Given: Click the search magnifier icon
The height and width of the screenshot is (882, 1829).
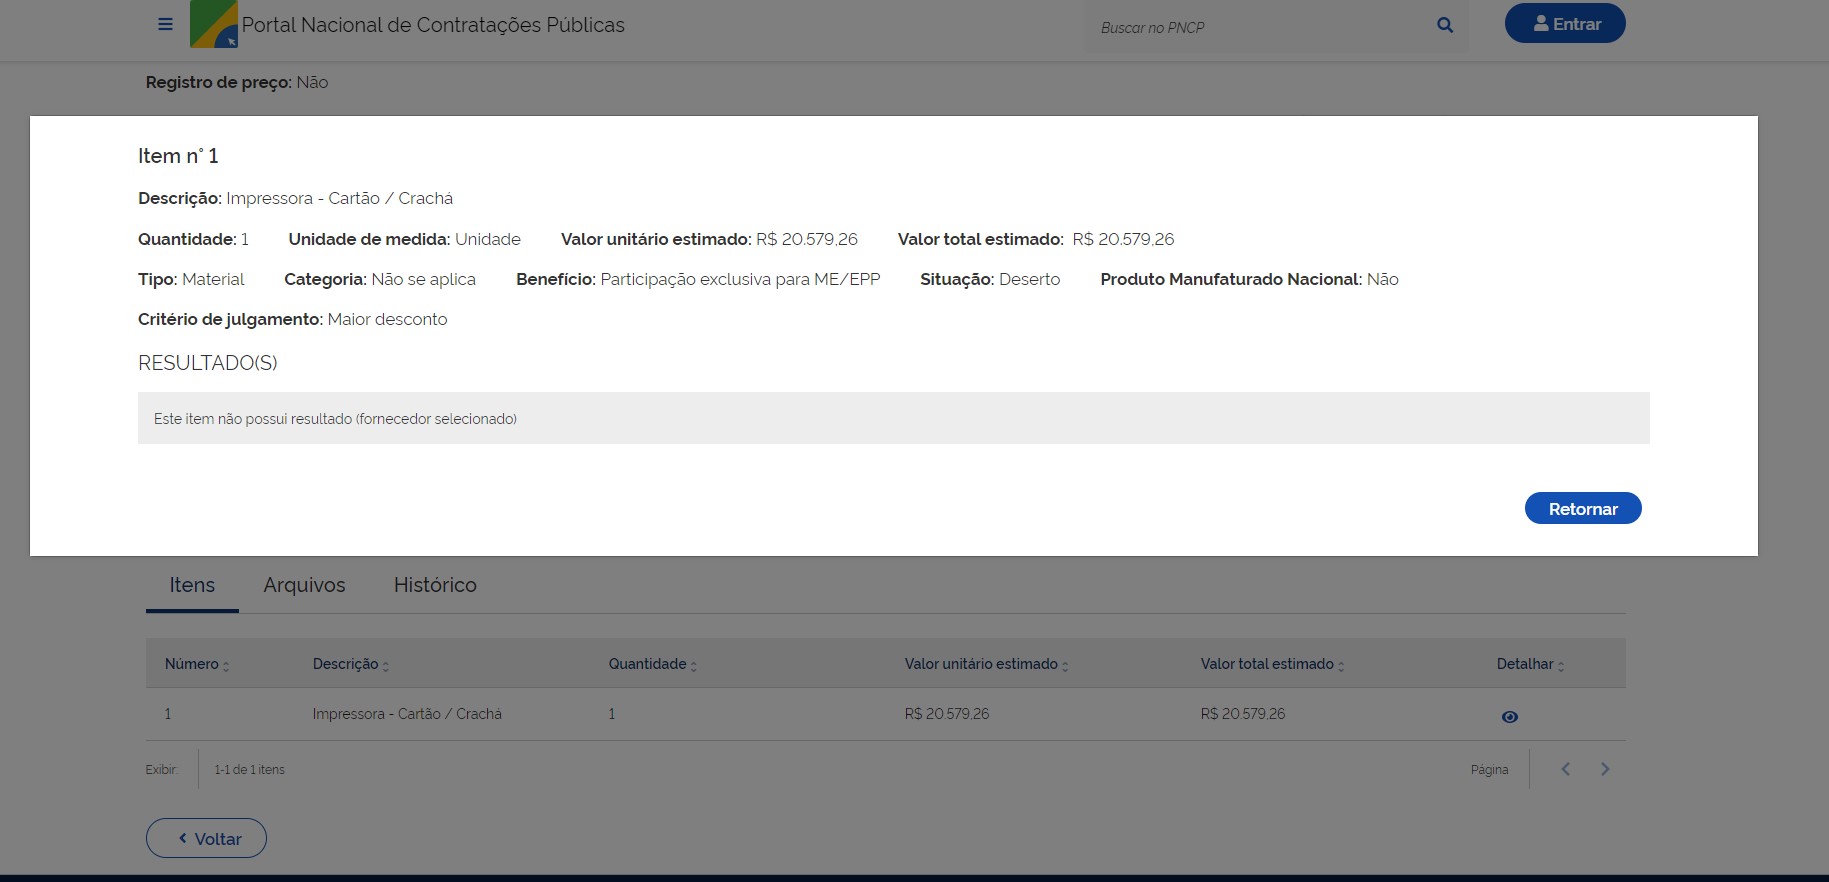Looking at the screenshot, I should [x=1444, y=25].
